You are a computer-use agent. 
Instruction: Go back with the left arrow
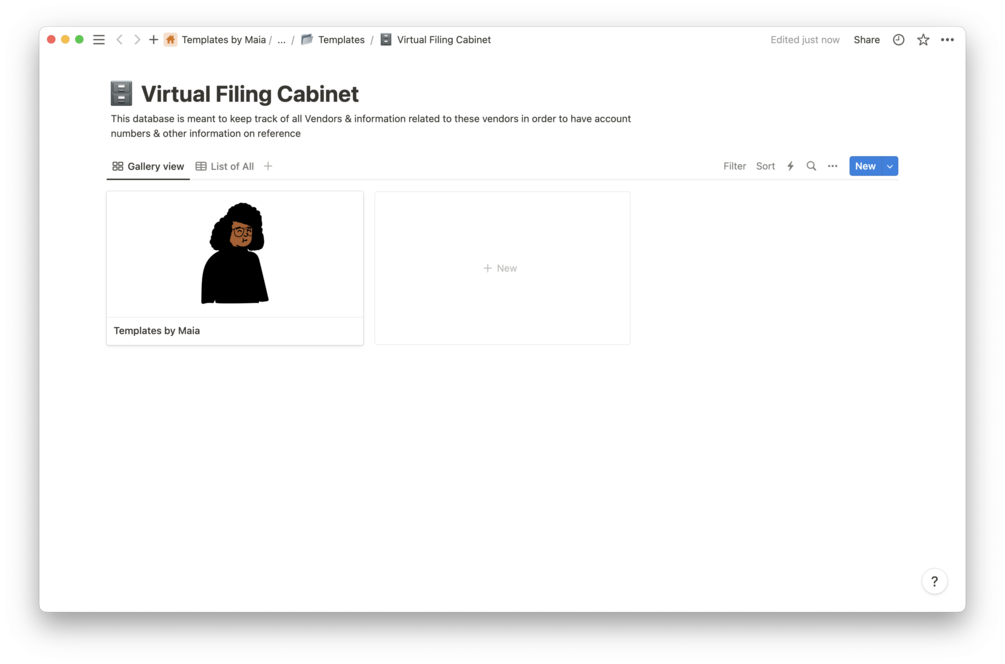119,40
